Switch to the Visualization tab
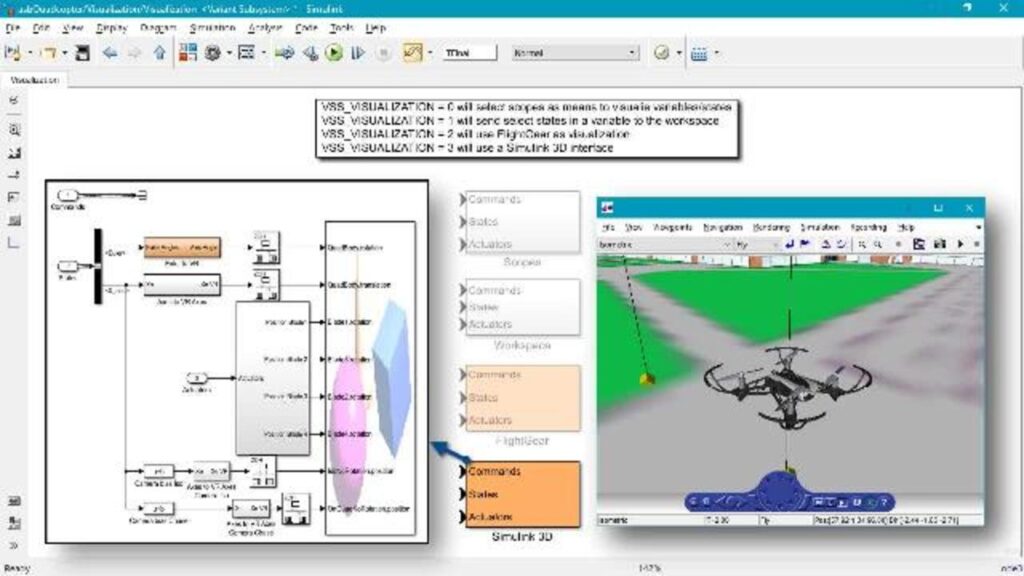The height and width of the screenshot is (576, 1024). click(x=34, y=80)
